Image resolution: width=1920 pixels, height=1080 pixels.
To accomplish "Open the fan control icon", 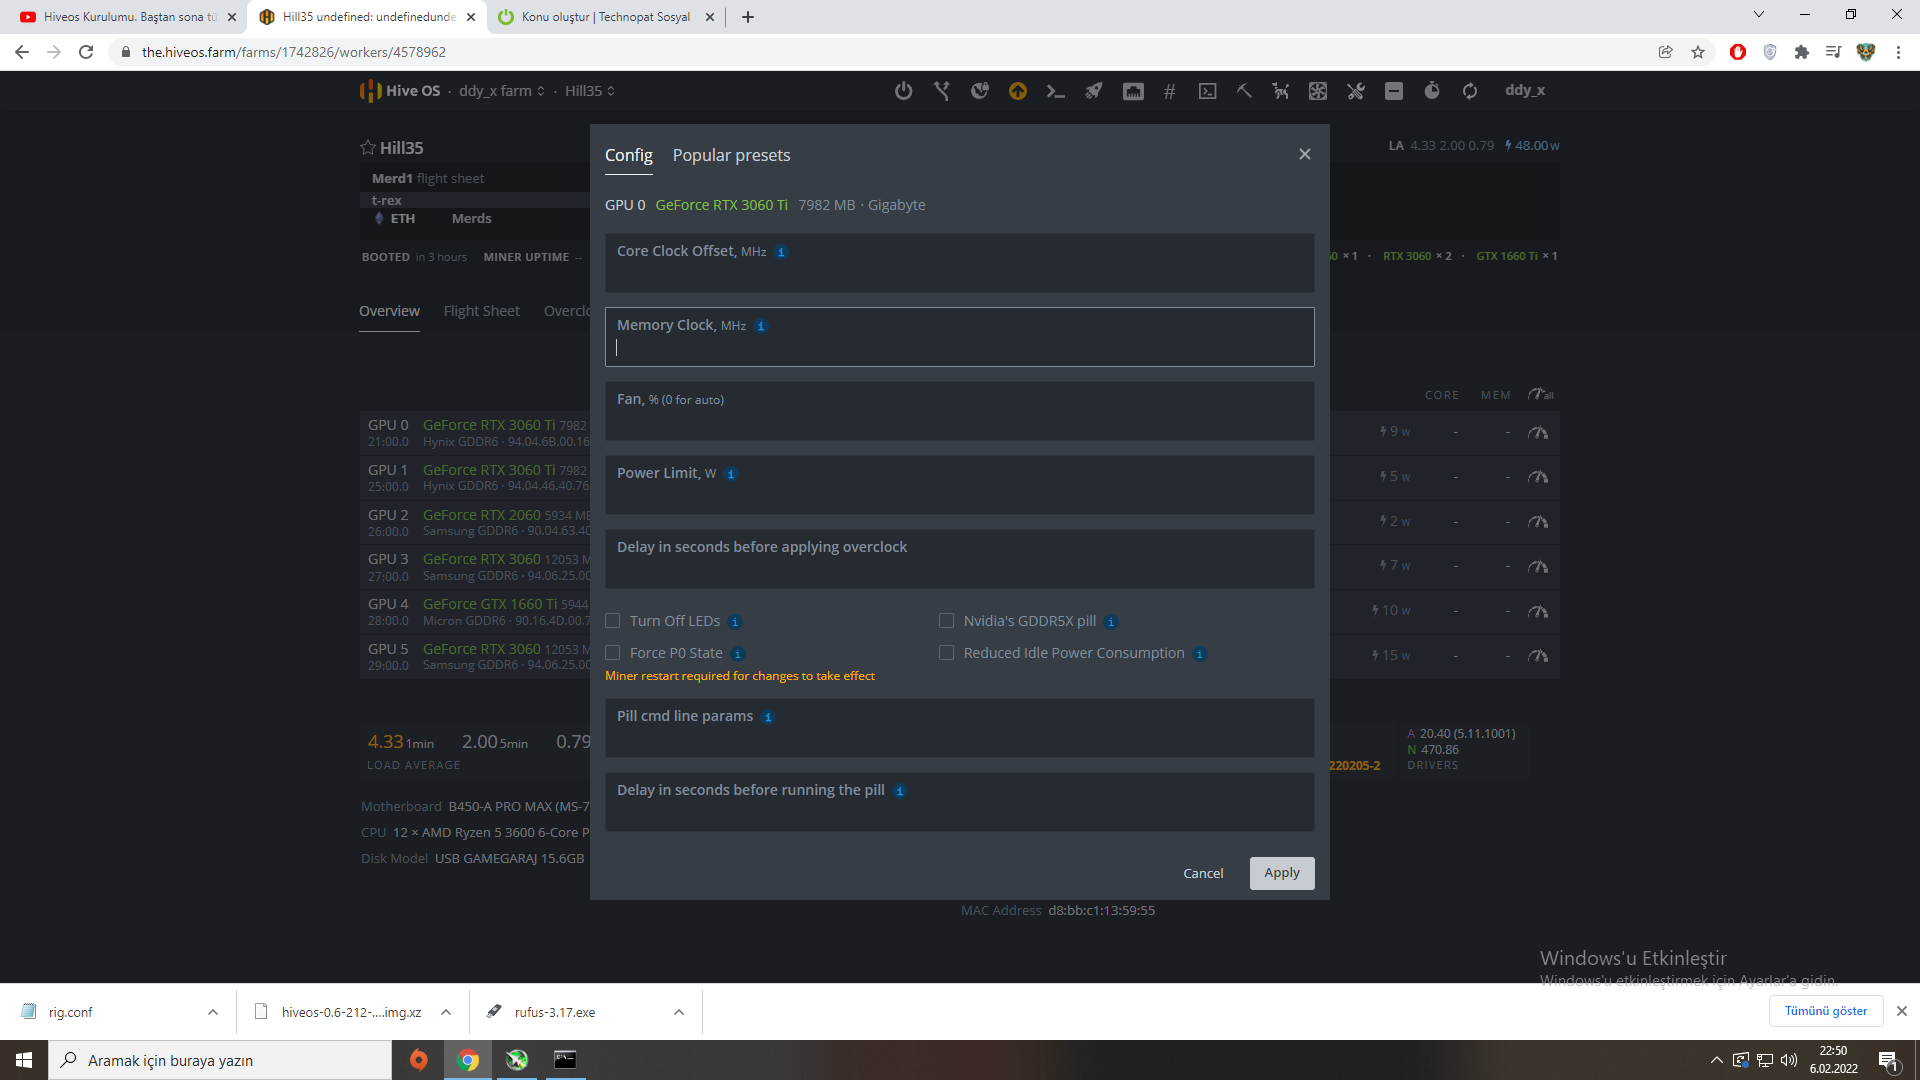I will click(1318, 91).
